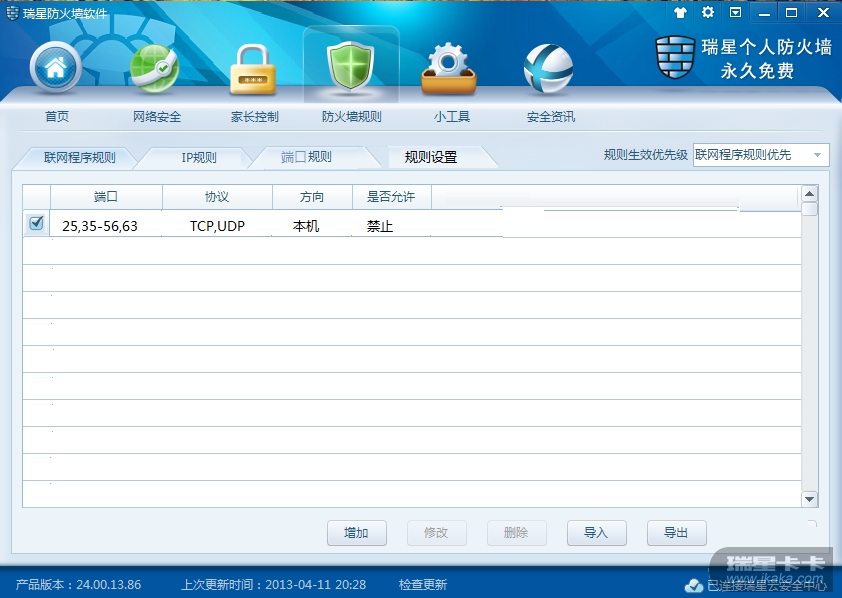Maximize the firewall window
The width and height of the screenshot is (842, 598).
point(792,12)
